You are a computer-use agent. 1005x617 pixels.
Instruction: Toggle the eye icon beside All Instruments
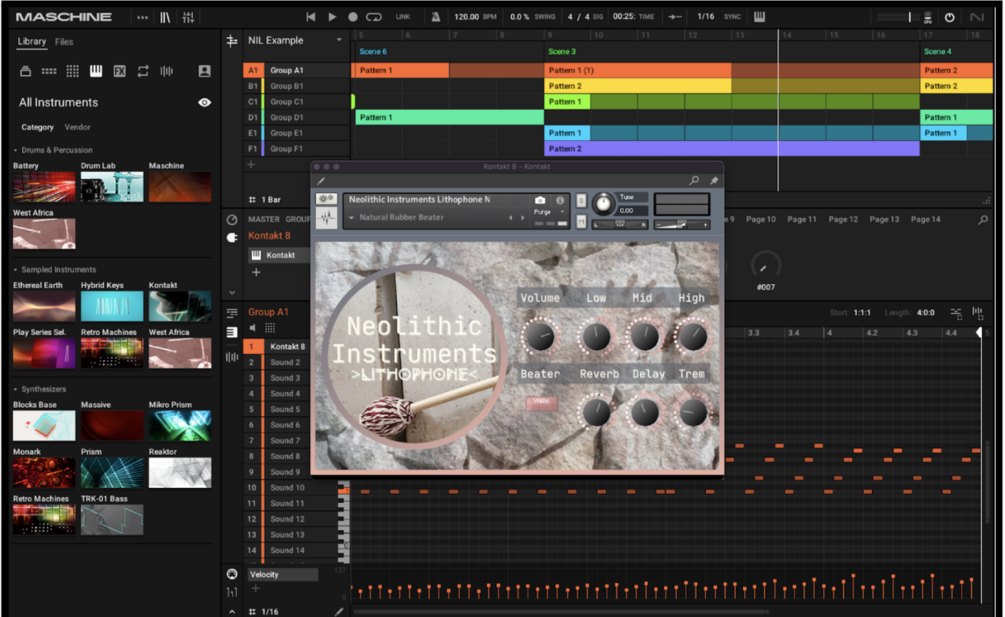pos(204,103)
